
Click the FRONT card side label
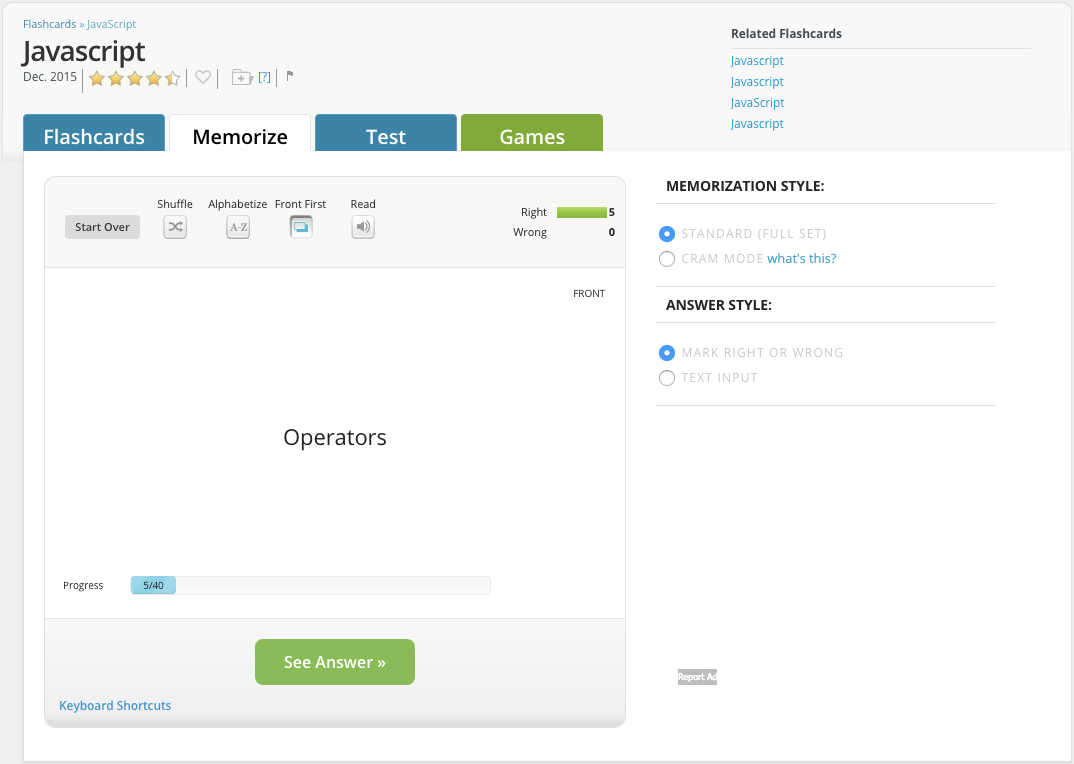pyautogui.click(x=589, y=293)
